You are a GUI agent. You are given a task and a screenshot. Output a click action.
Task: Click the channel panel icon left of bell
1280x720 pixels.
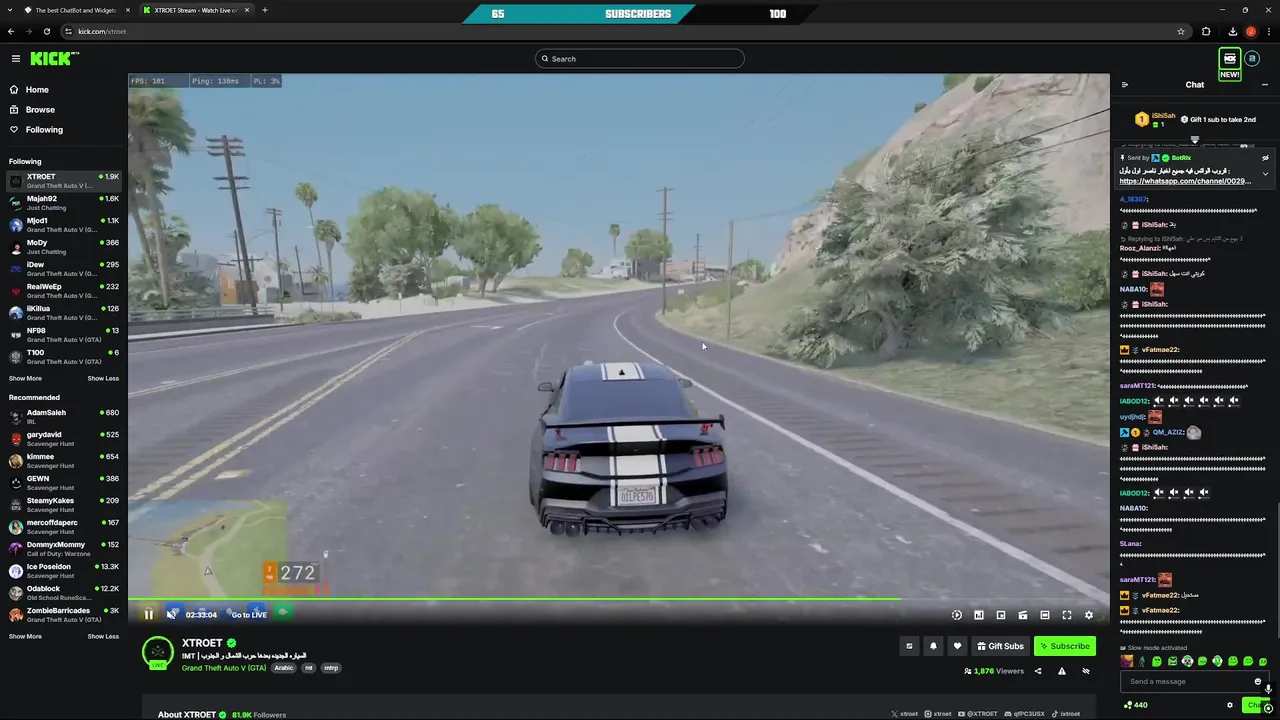(x=909, y=646)
